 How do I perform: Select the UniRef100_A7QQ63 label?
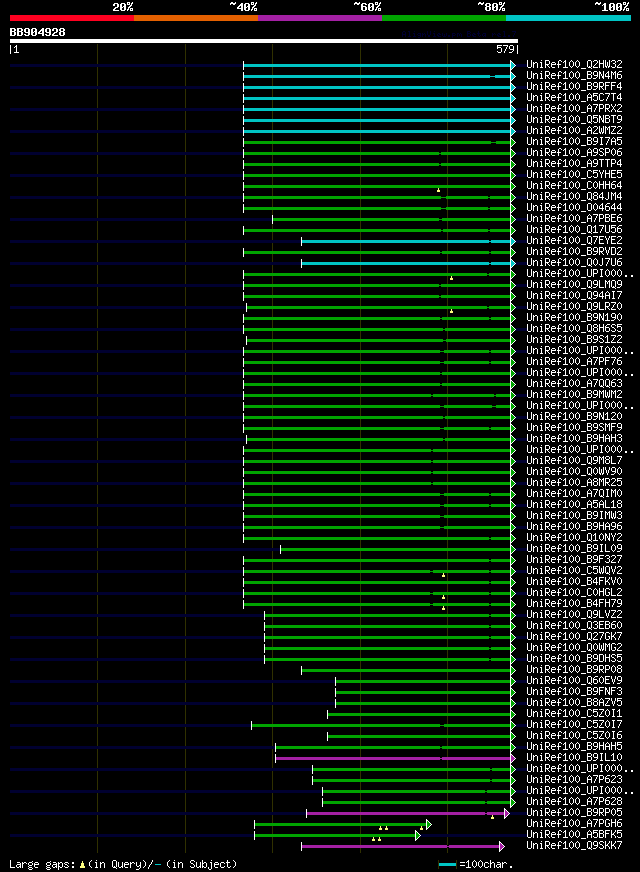[x=574, y=384]
